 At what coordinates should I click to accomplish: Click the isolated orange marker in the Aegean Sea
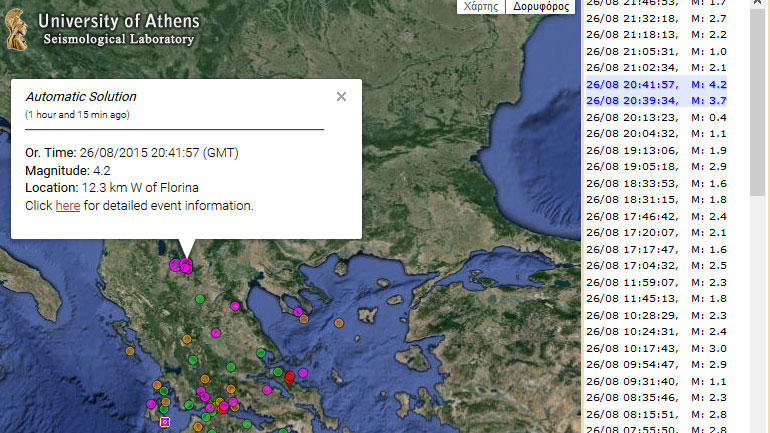pos(339,323)
